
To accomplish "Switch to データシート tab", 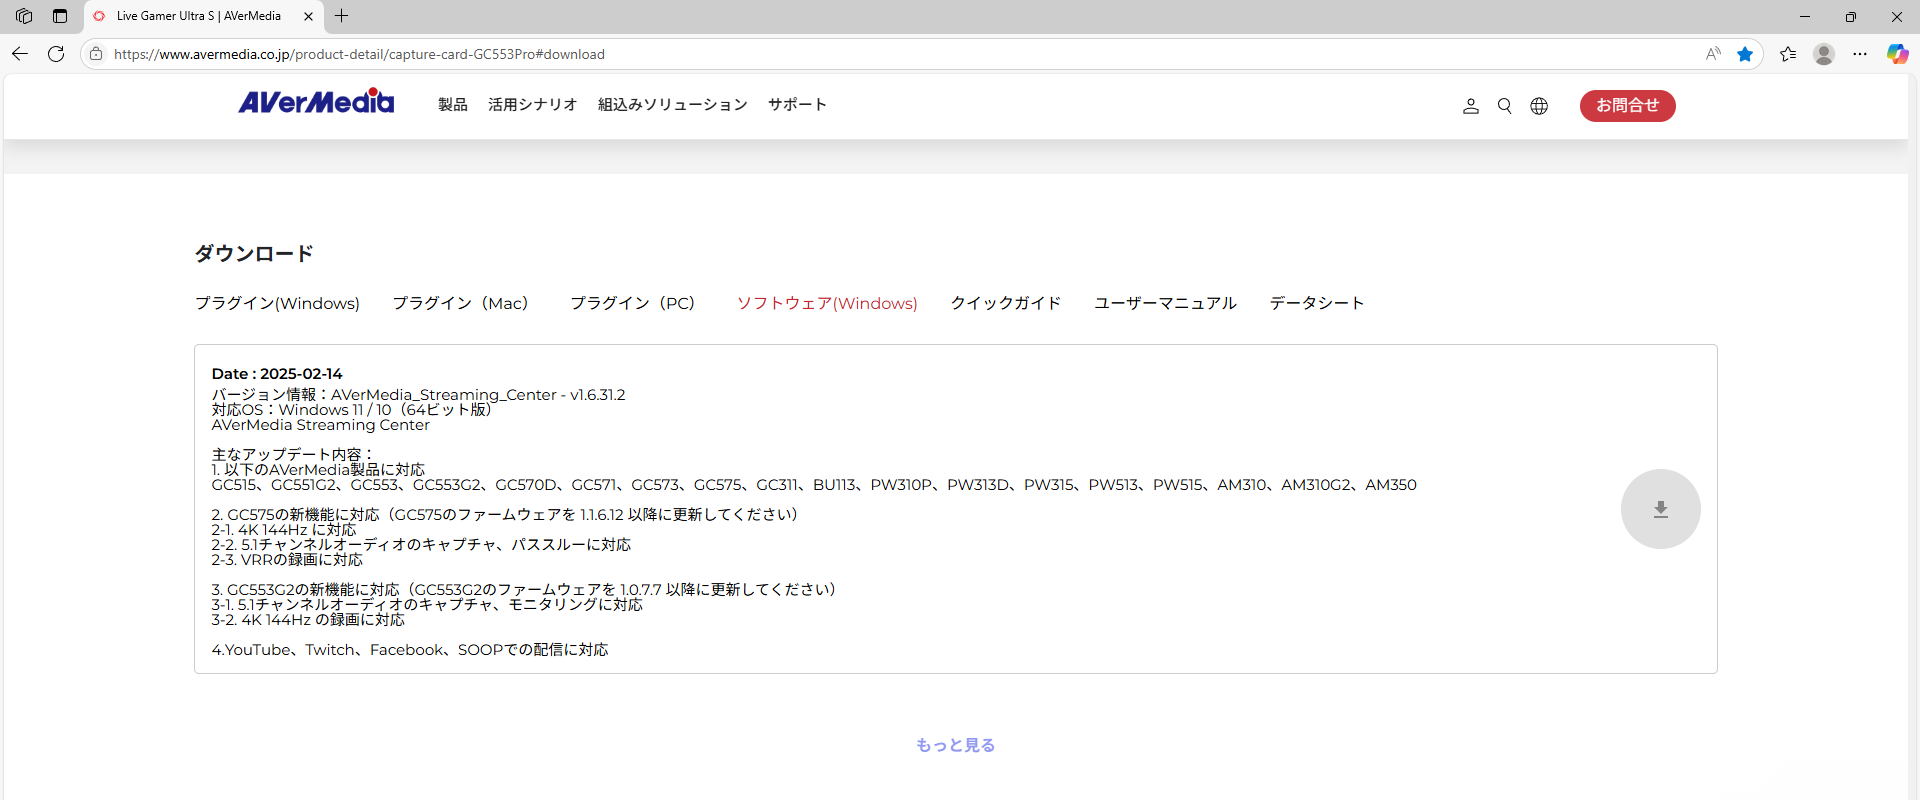I will click(x=1316, y=303).
